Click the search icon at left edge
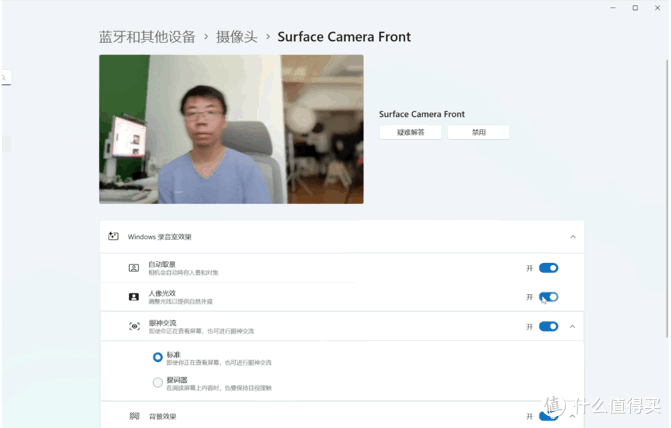This screenshot has height=428, width=671. click(x=3, y=77)
